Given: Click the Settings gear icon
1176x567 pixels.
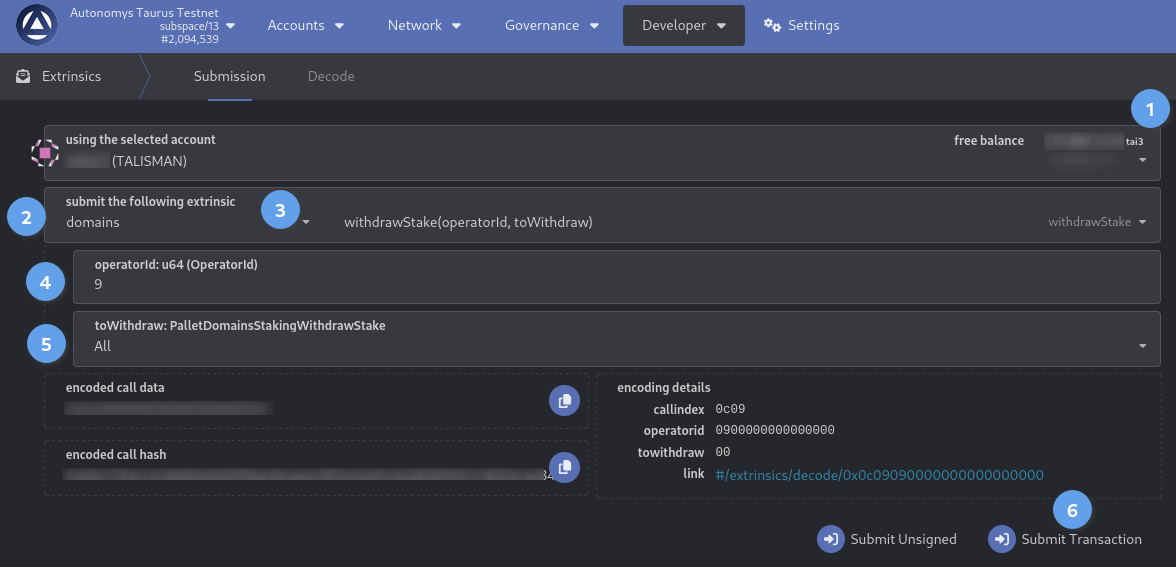Looking at the screenshot, I should 772,25.
